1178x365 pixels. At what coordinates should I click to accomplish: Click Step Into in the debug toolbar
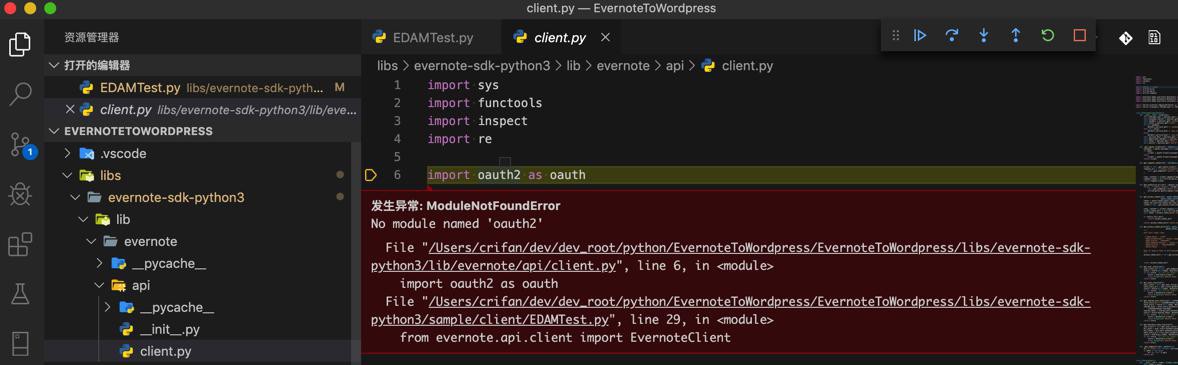[983, 35]
